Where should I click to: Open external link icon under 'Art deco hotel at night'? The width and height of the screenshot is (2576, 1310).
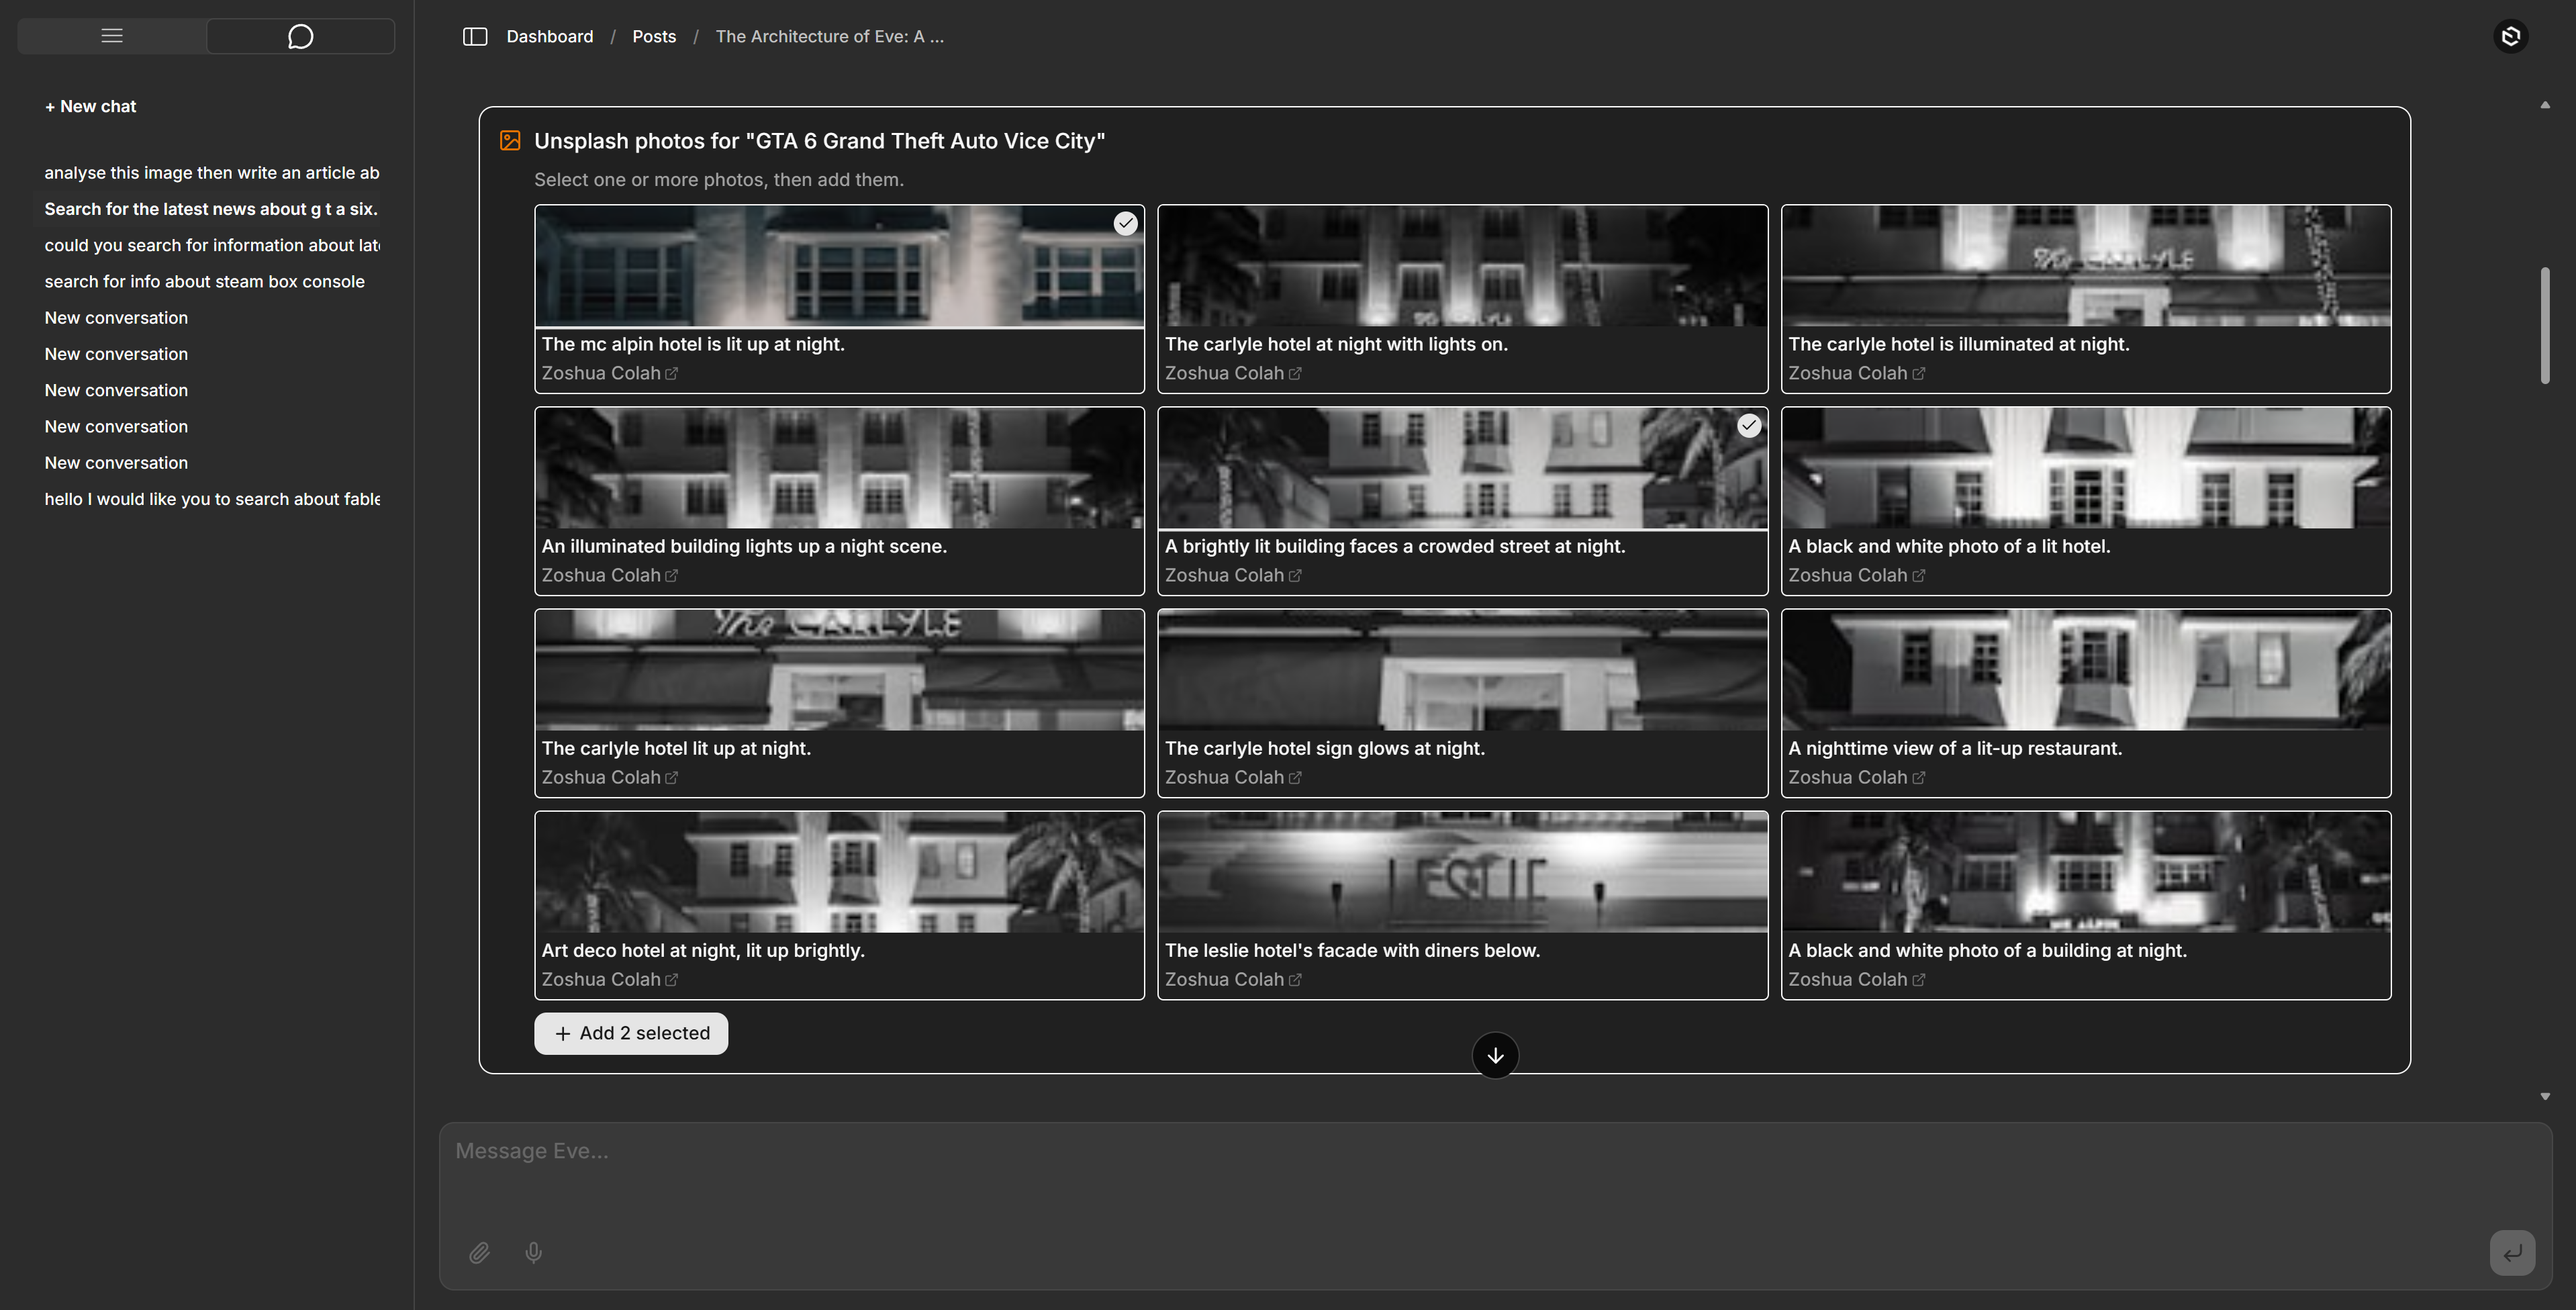pyautogui.click(x=672, y=980)
